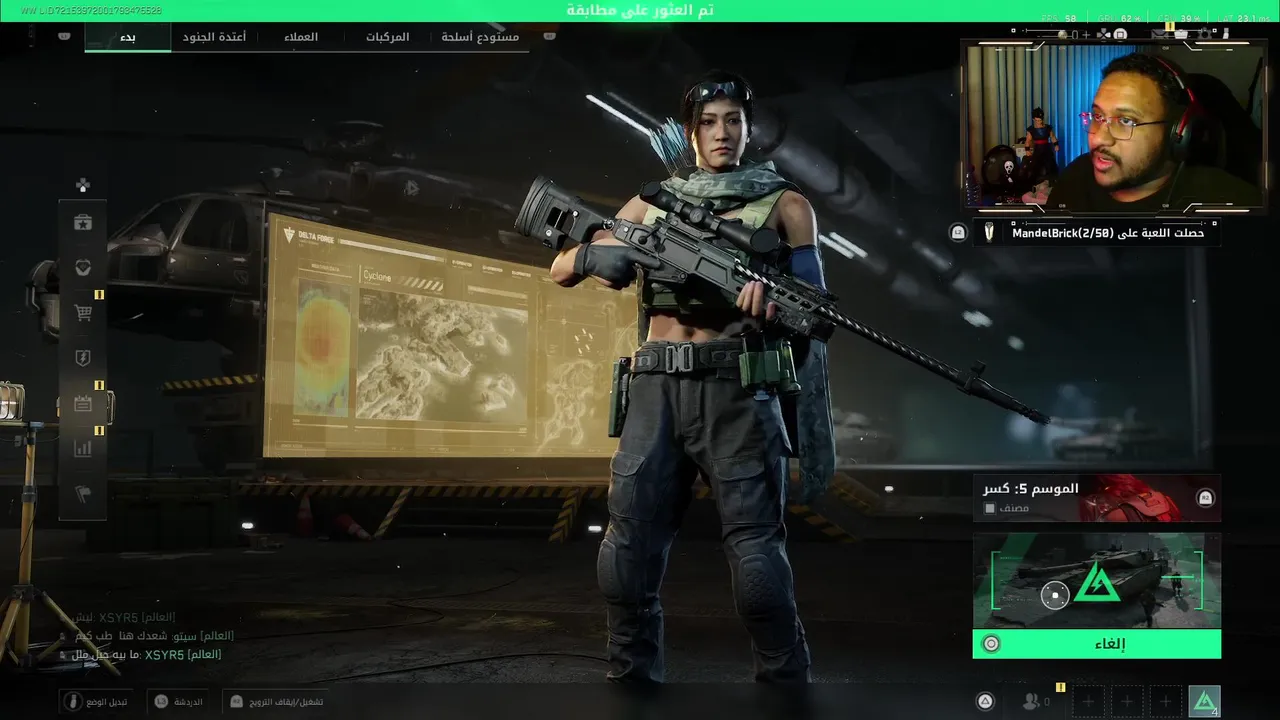Add teammate in first empty squad slot
The width and height of the screenshot is (1280, 720).
1089,702
